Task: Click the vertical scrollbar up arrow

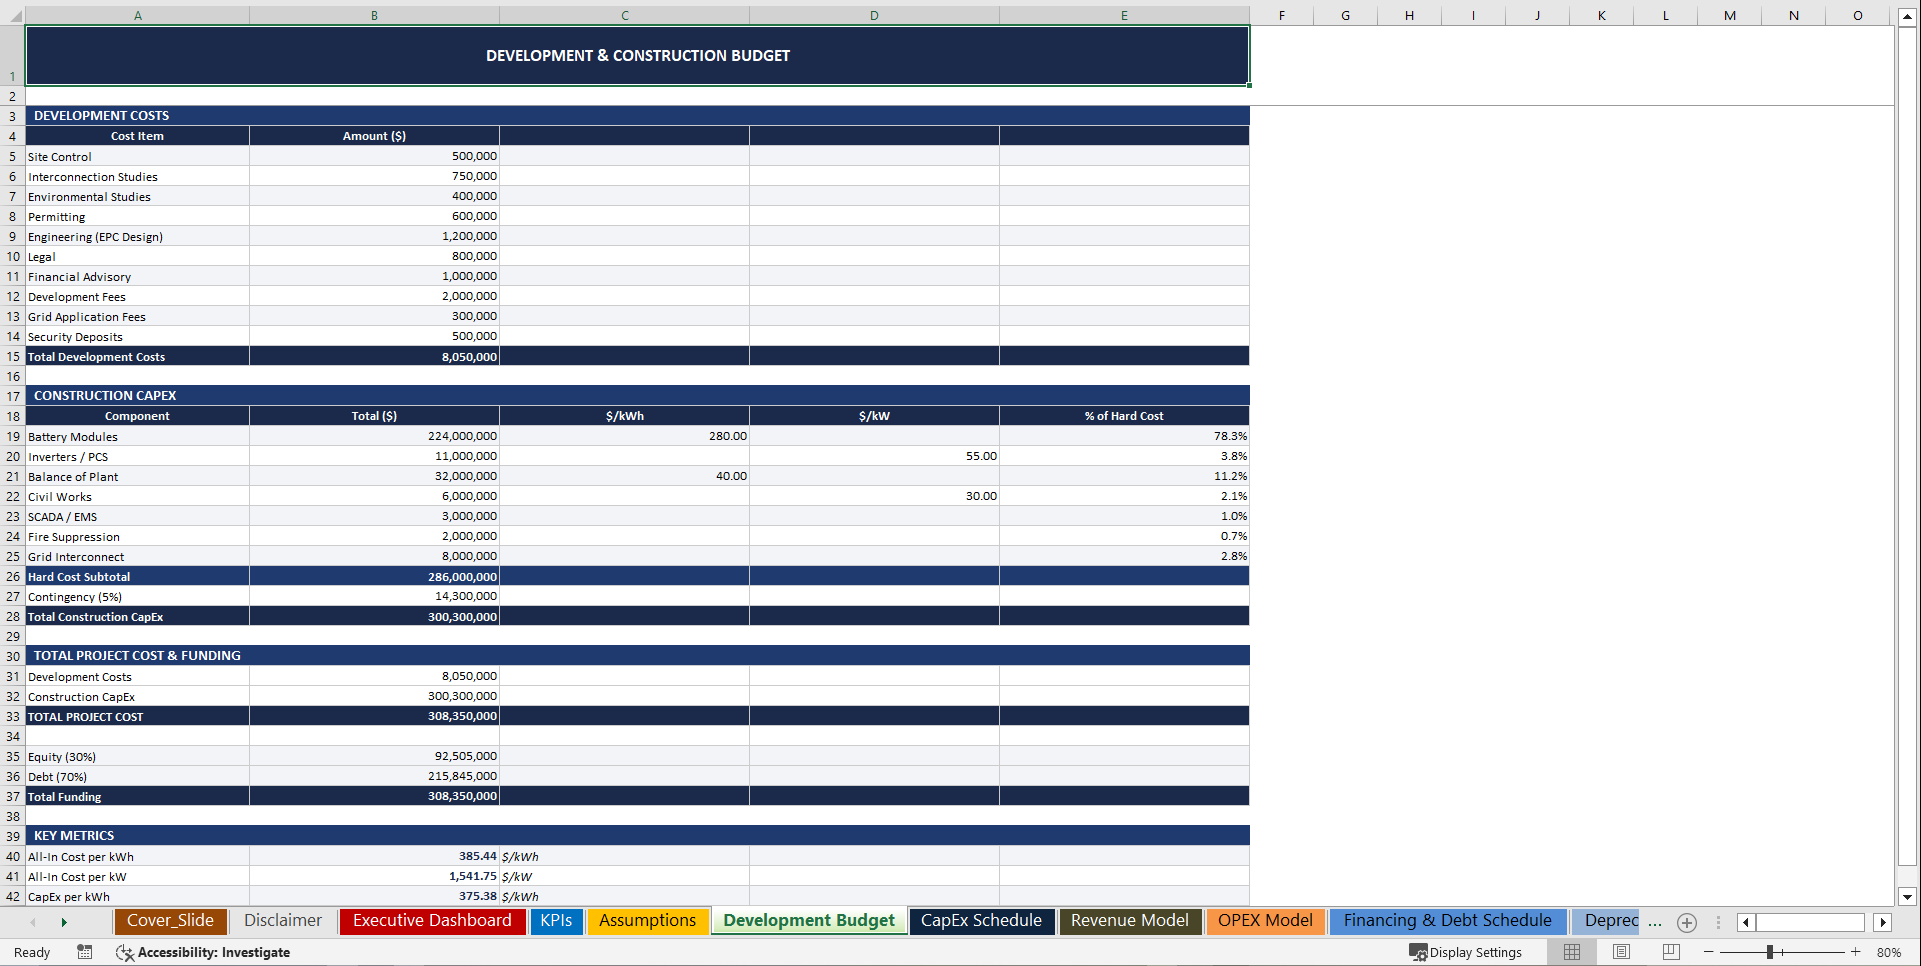Action: coord(1909,15)
